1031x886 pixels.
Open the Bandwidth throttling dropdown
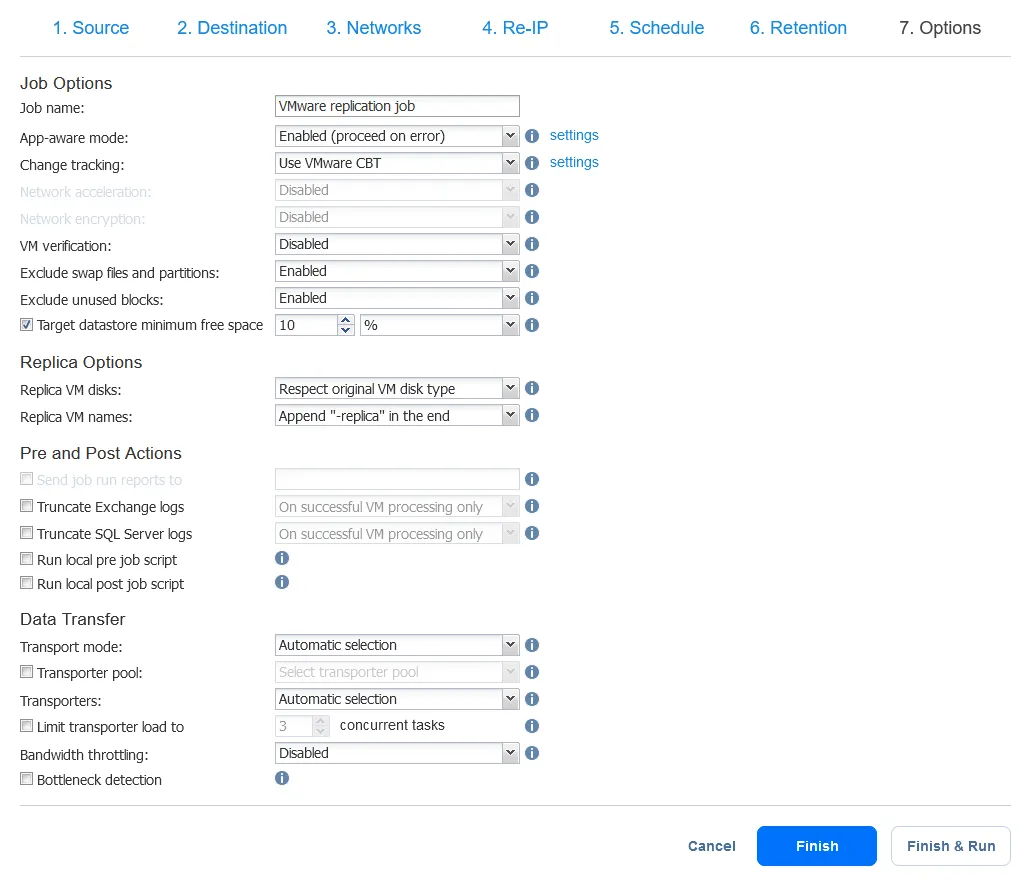[x=397, y=753]
